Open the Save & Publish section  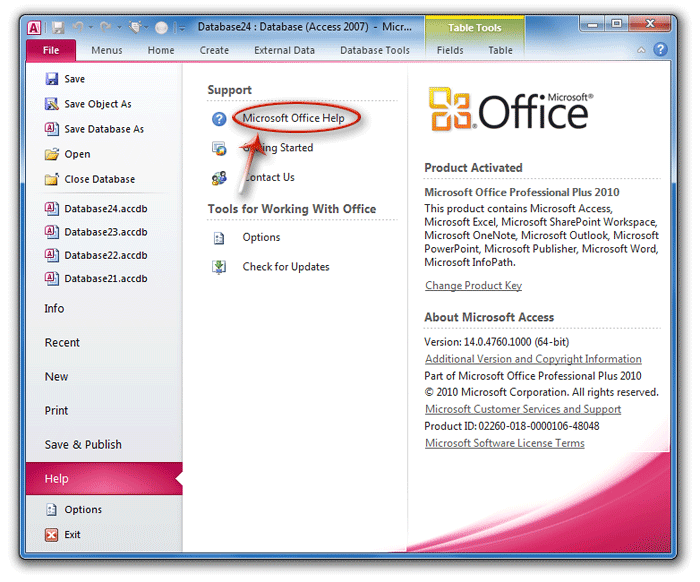[83, 445]
